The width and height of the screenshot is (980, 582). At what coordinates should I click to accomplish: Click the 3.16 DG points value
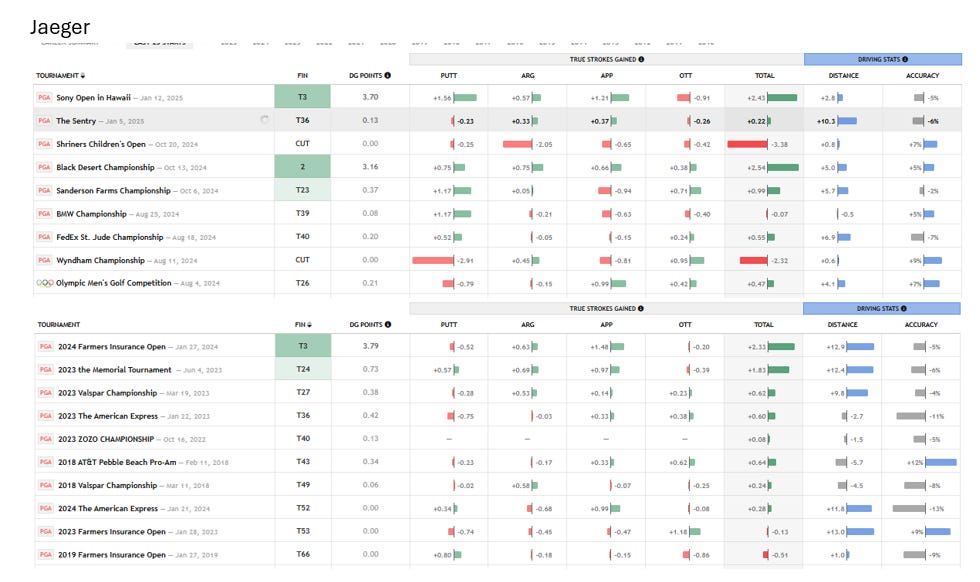click(x=370, y=167)
